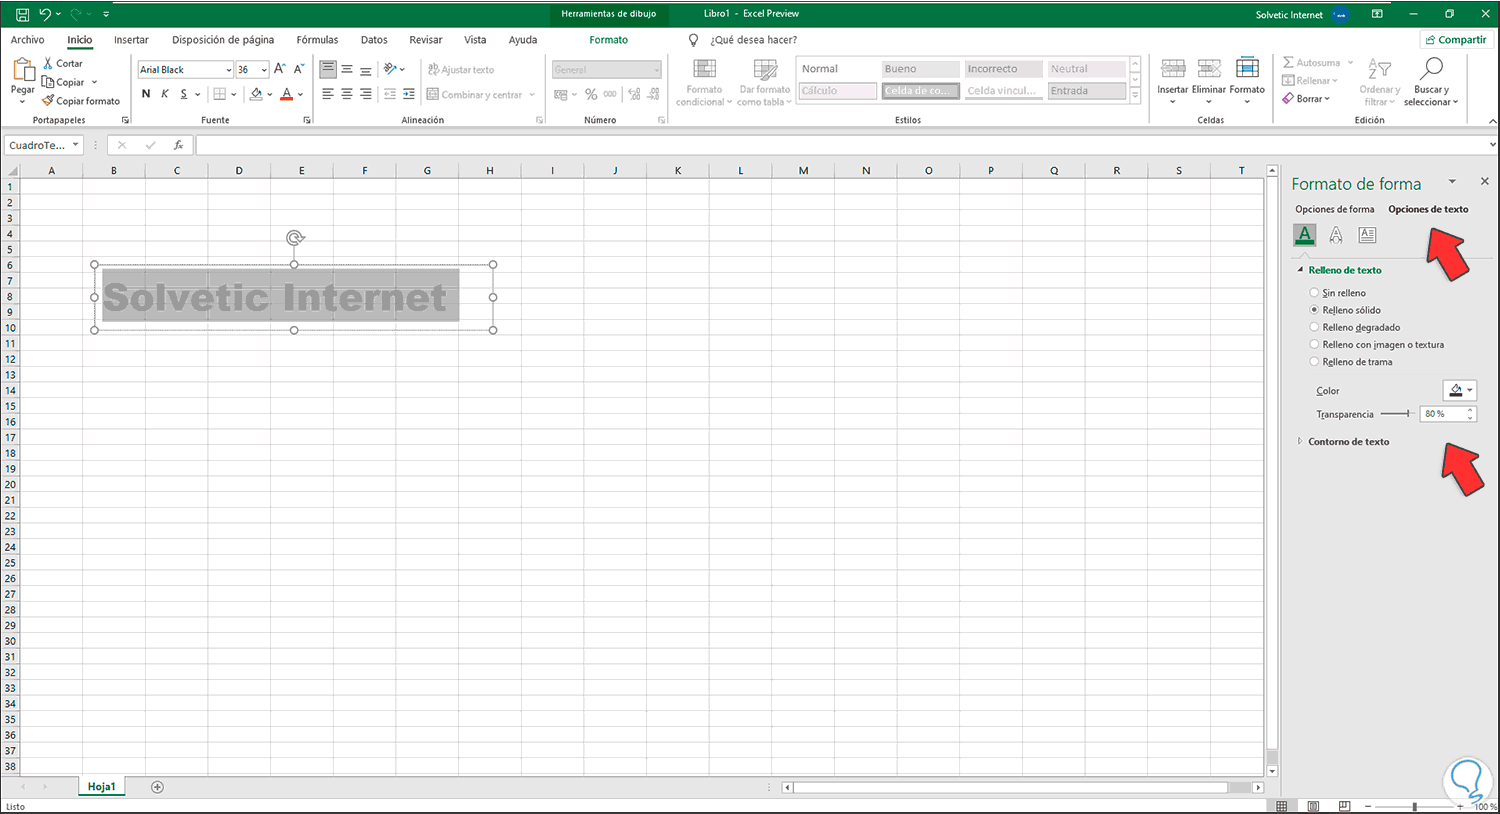Click the Transparencia slider

click(1398, 414)
